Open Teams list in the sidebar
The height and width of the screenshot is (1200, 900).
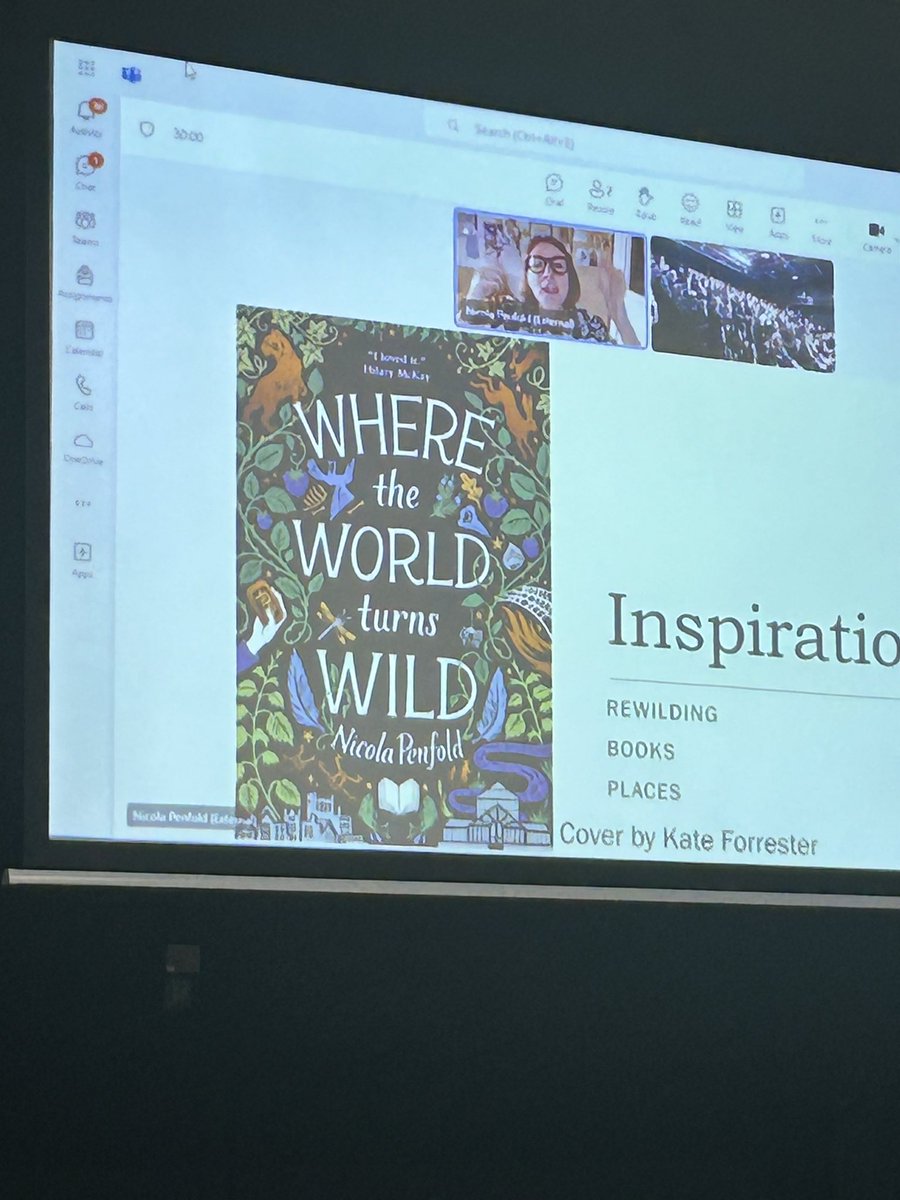(x=85, y=227)
